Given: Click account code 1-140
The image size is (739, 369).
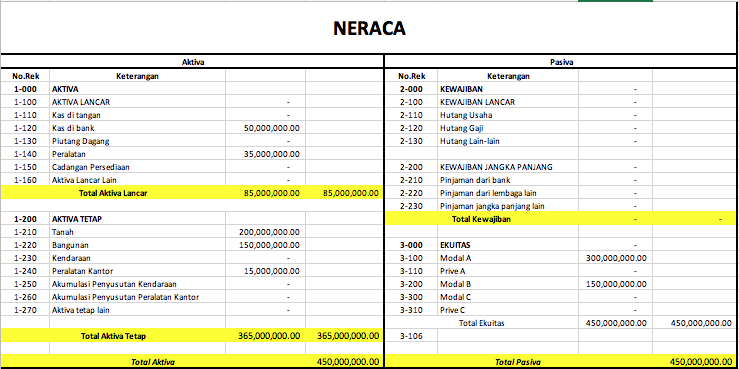Looking at the screenshot, I should [x=24, y=154].
